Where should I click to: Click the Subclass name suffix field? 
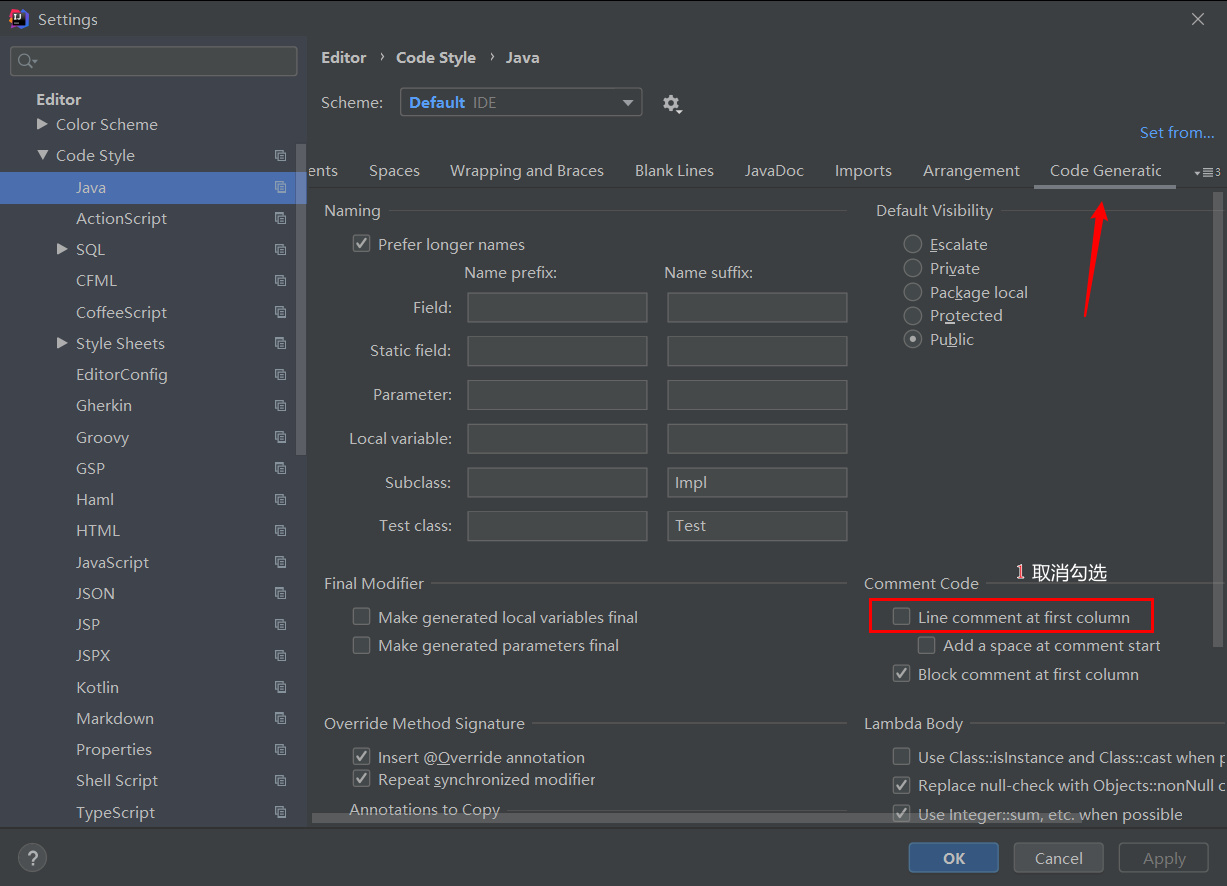[x=757, y=482]
